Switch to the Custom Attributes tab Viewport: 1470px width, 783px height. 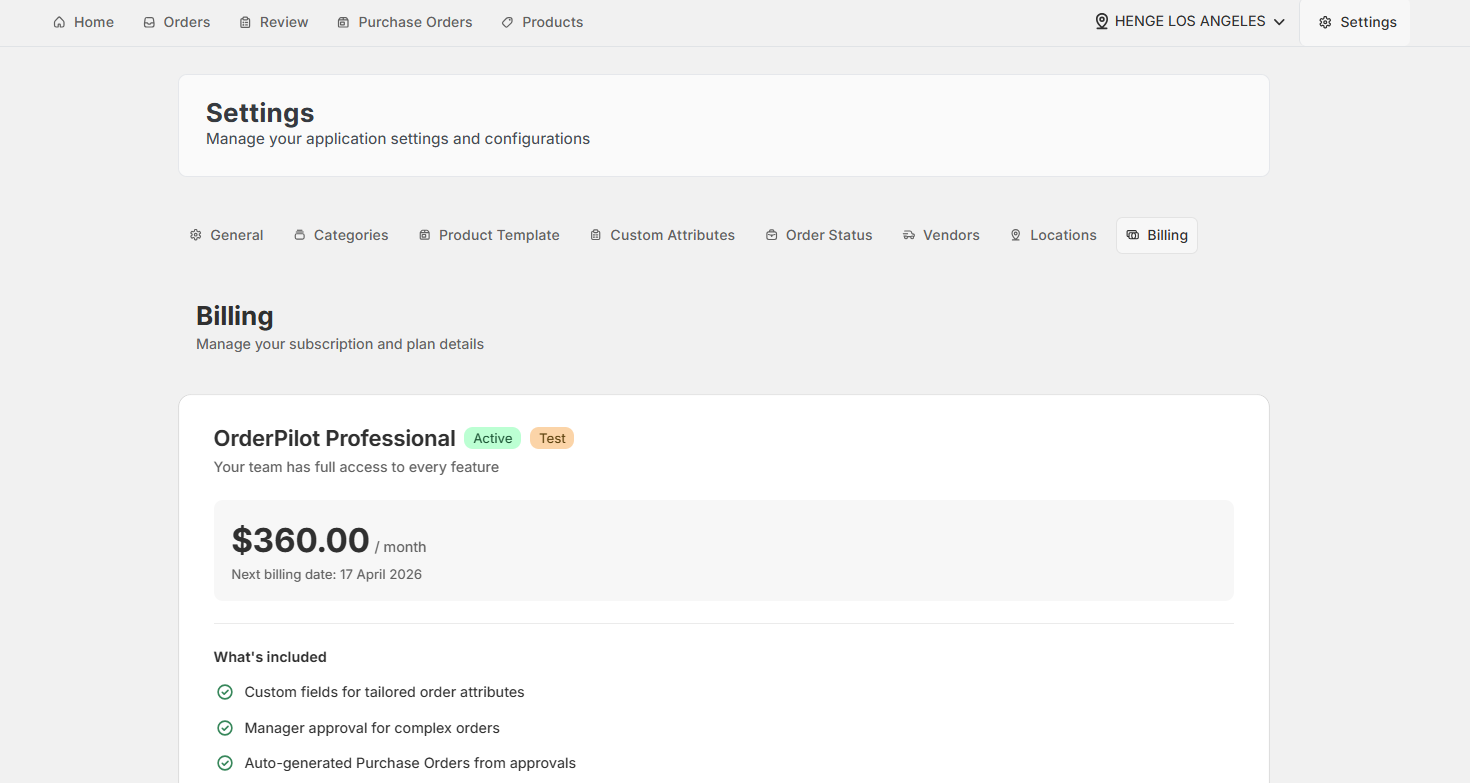click(x=662, y=235)
